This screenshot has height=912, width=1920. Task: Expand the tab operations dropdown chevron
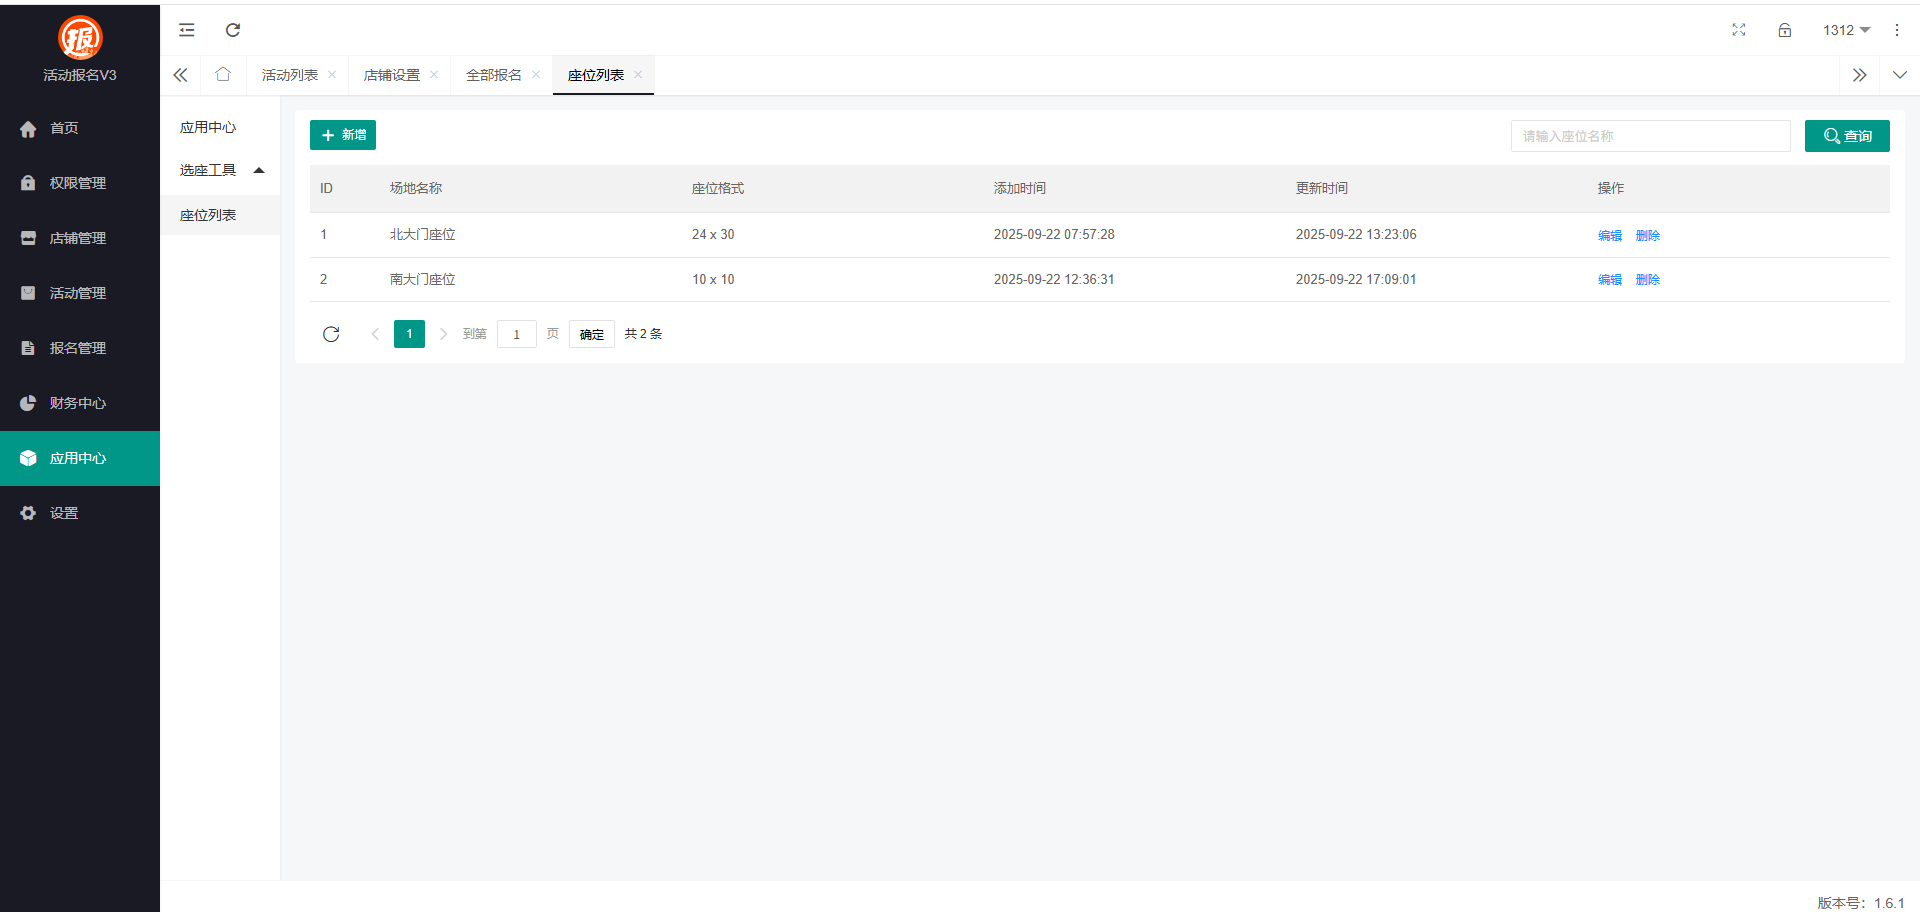coord(1899,75)
